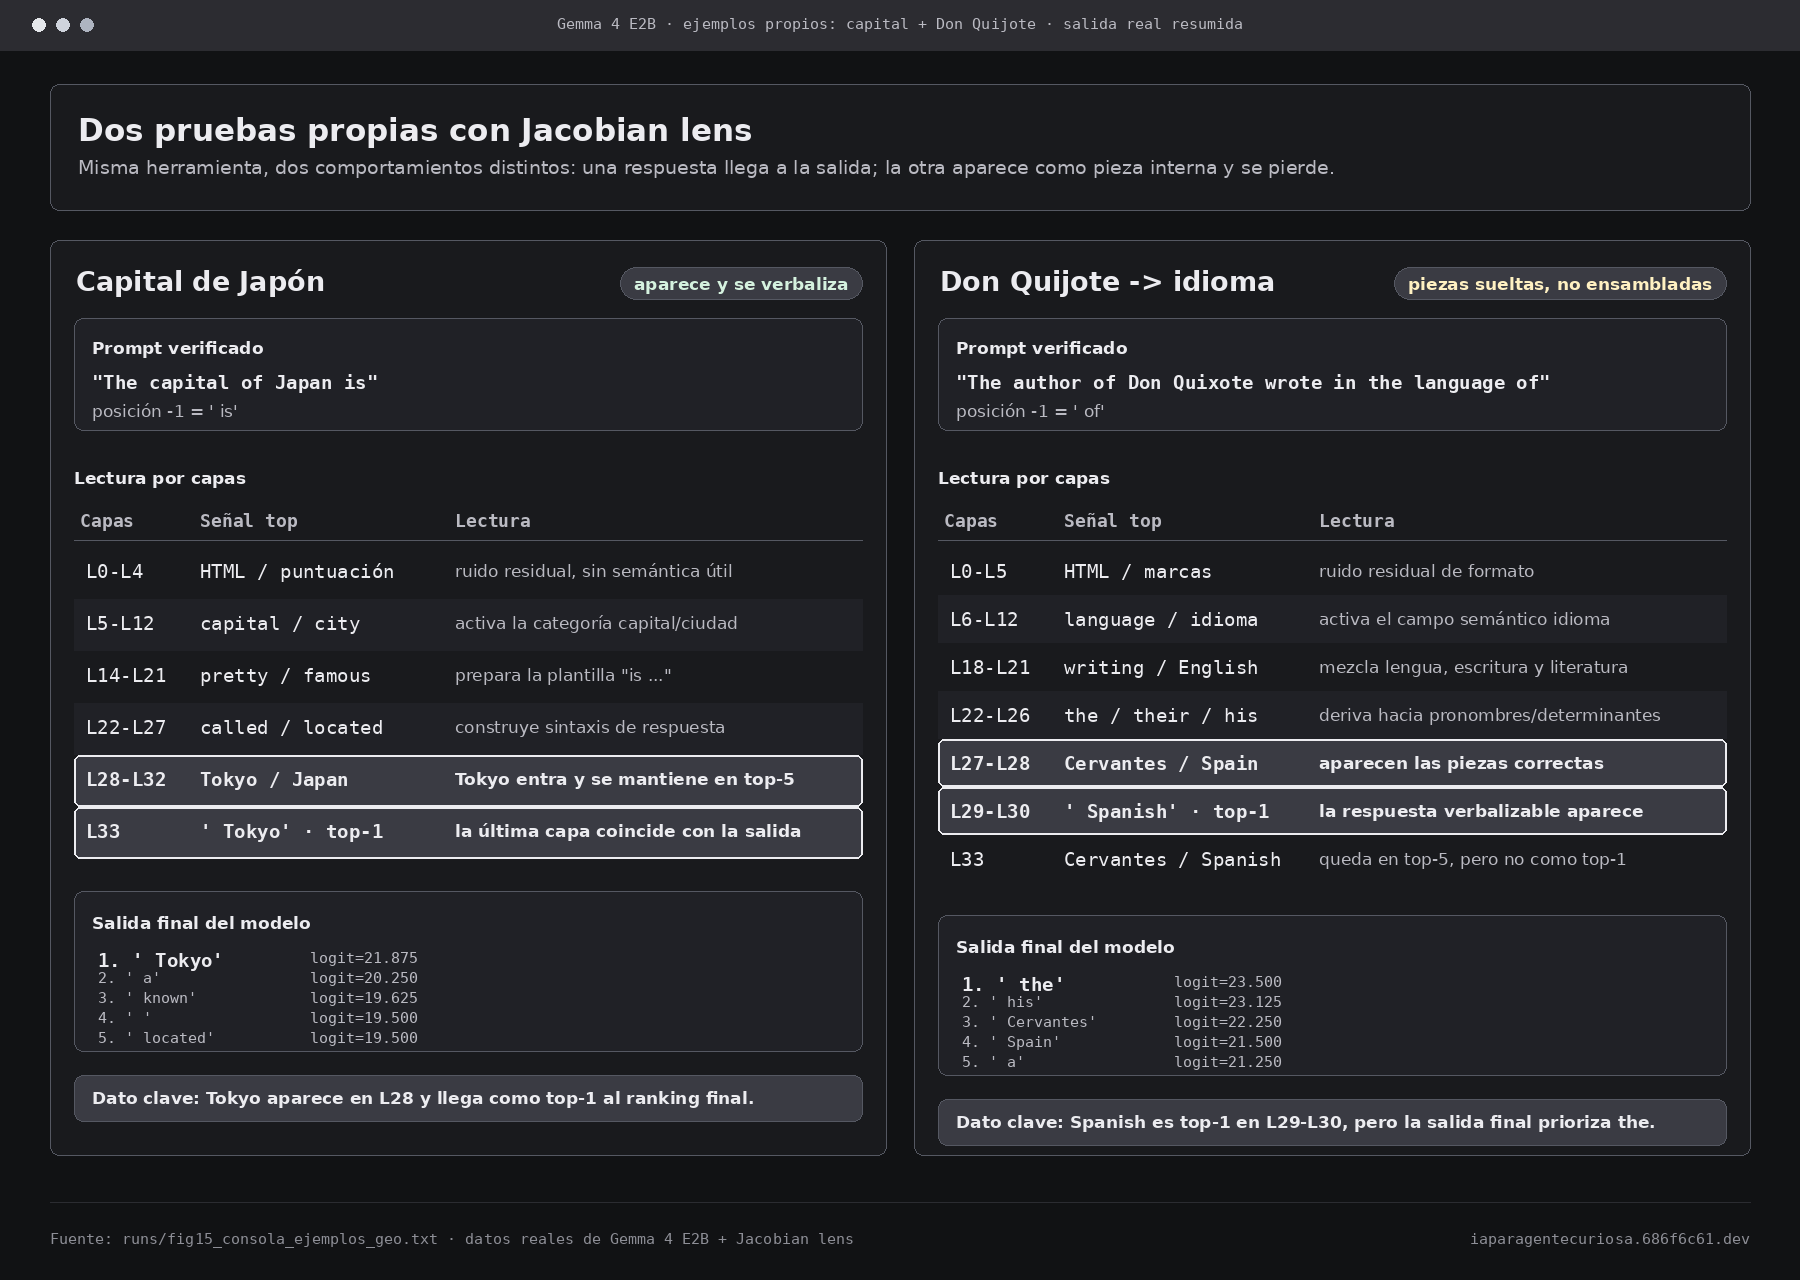Select prompt 'The author of Don Quixote wrote...'
1800x1280 pixels.
point(1253,382)
